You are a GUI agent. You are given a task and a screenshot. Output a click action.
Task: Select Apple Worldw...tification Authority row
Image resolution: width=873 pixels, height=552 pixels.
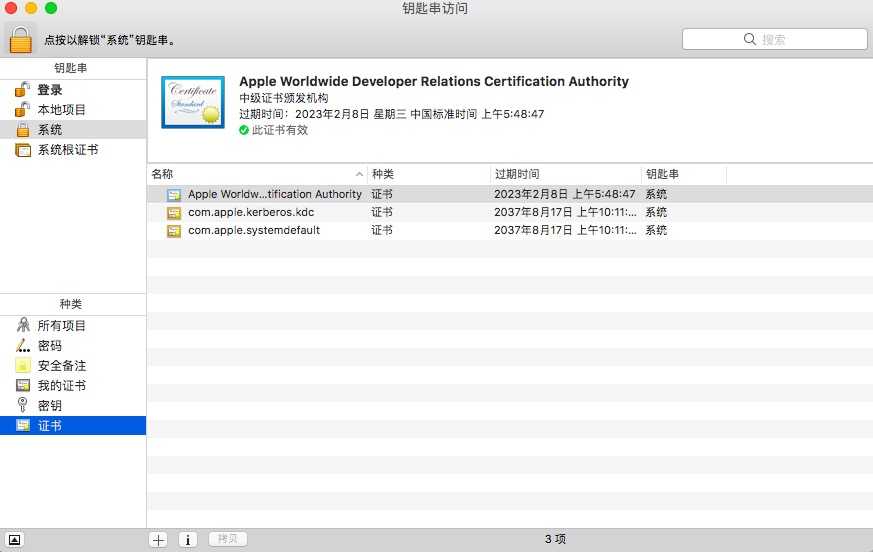(510, 194)
